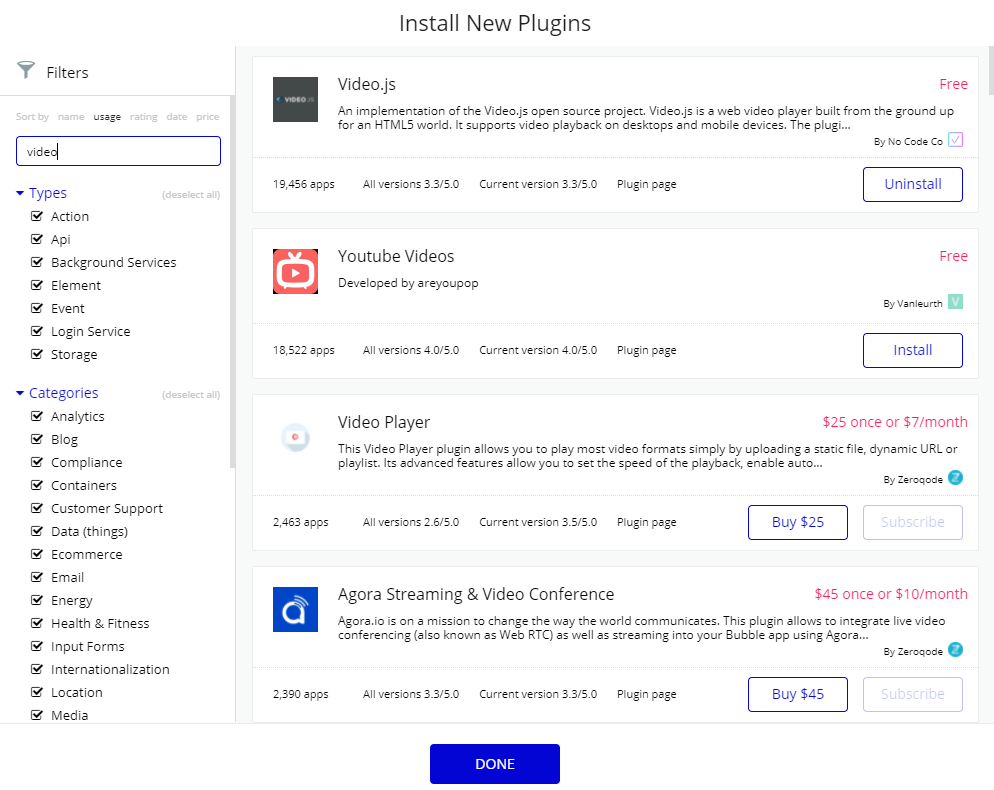The height and width of the screenshot is (790, 994).
Task: Toggle the Customer Support checkbox
Action: (37, 508)
